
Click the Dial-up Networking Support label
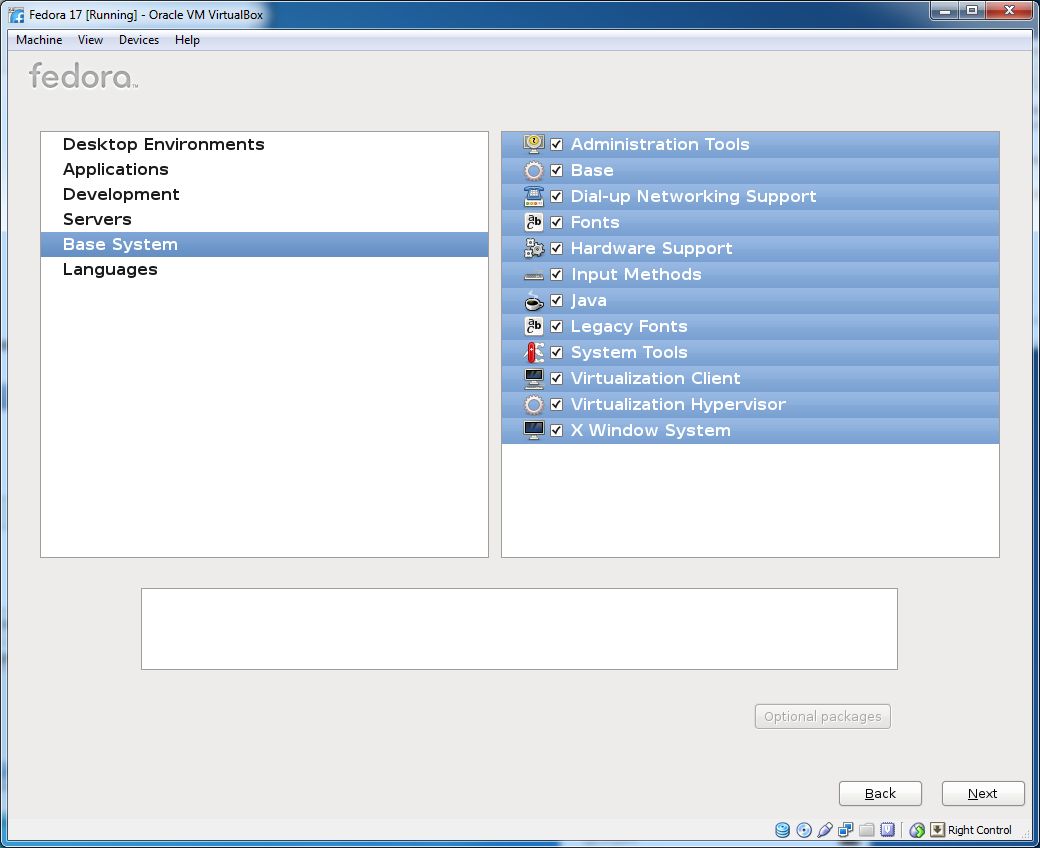click(693, 196)
